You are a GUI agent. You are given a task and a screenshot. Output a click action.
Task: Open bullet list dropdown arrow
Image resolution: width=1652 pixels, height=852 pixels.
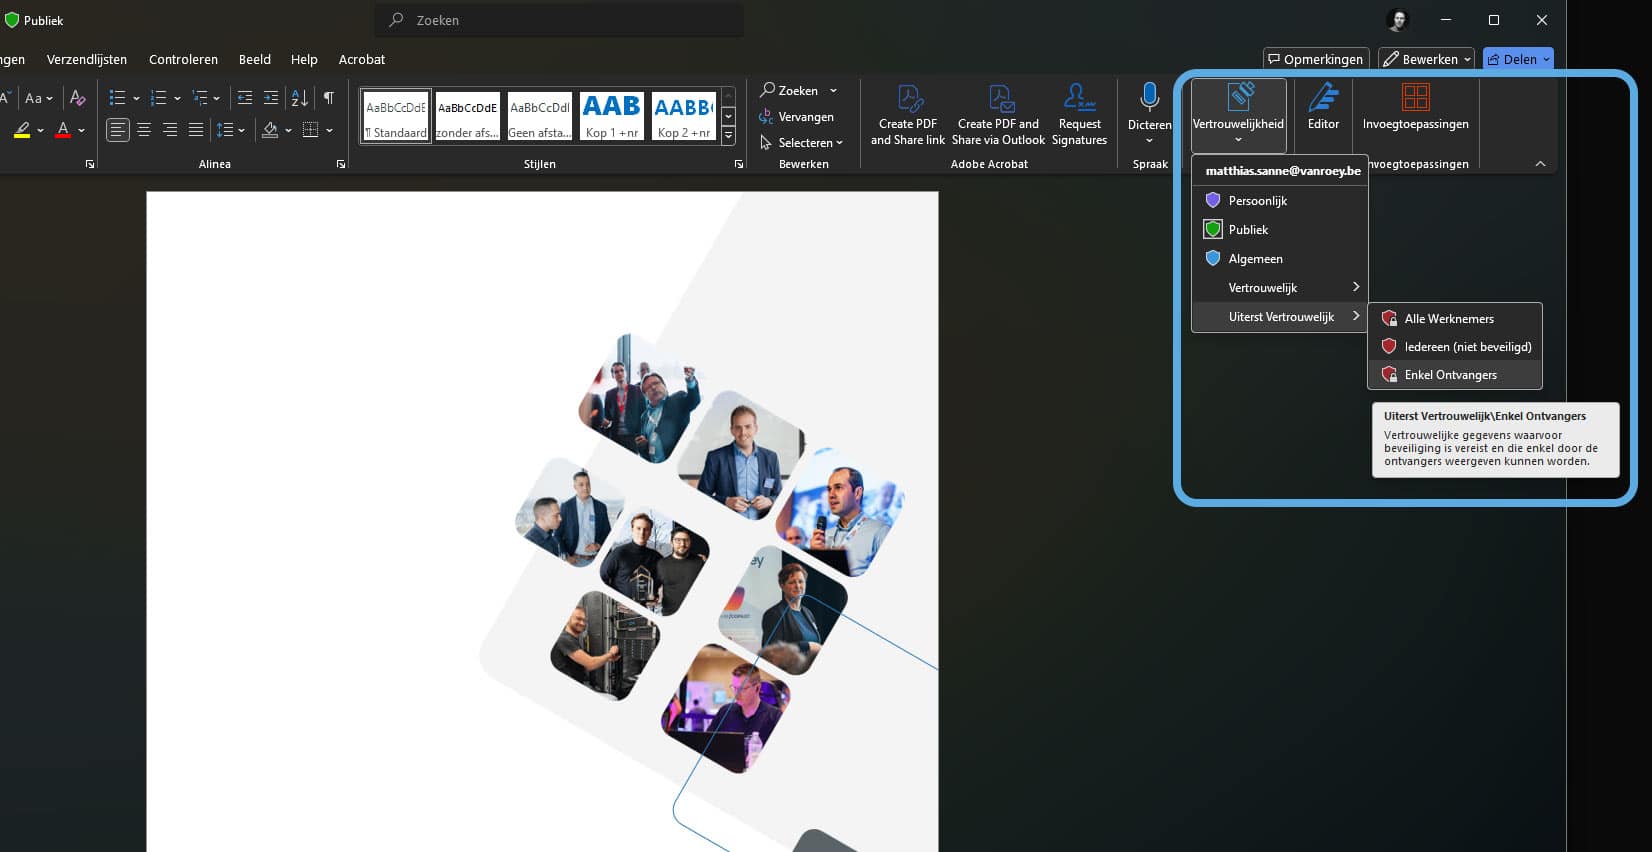click(136, 99)
